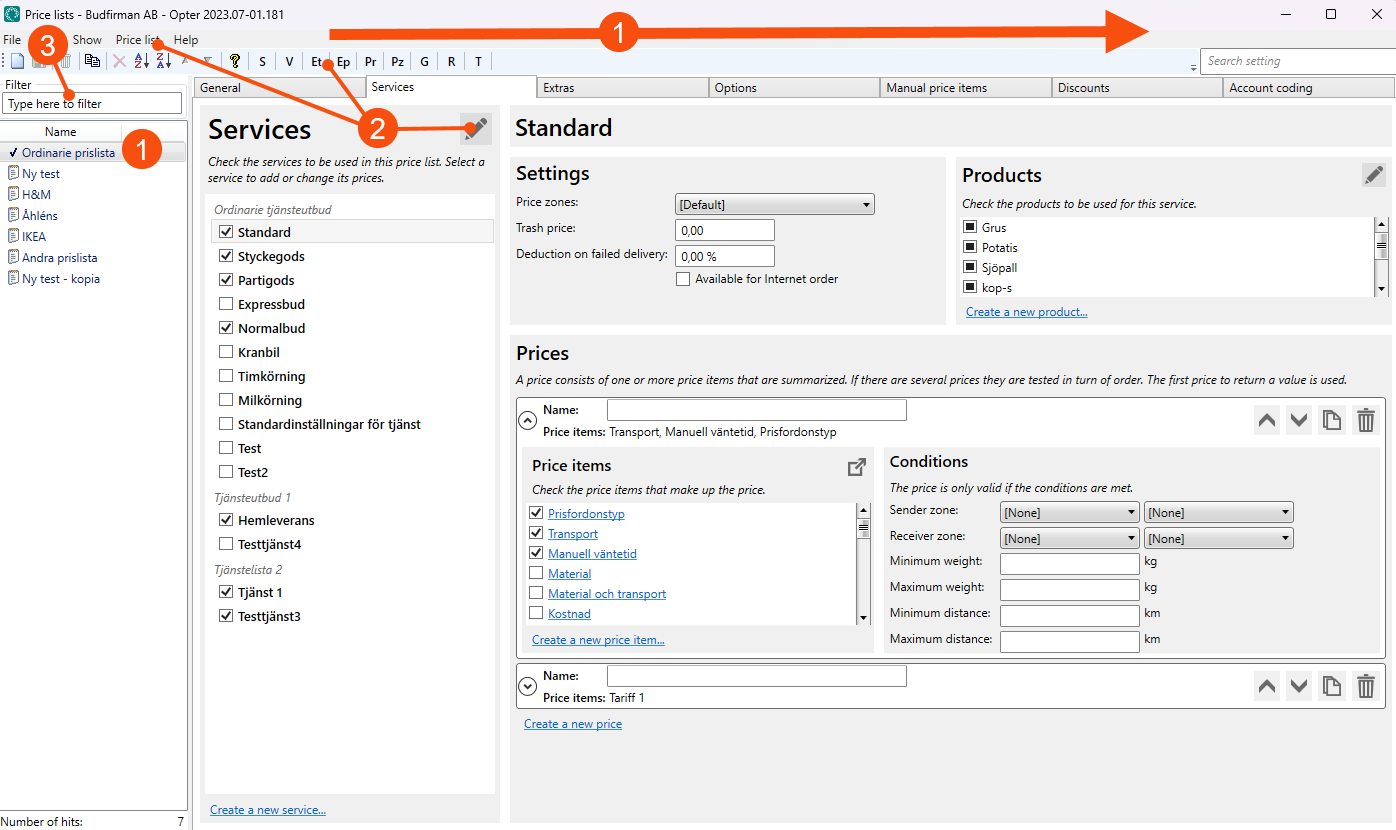Edit products using the Products pencil icon
1396x830 pixels.
[x=1374, y=174]
